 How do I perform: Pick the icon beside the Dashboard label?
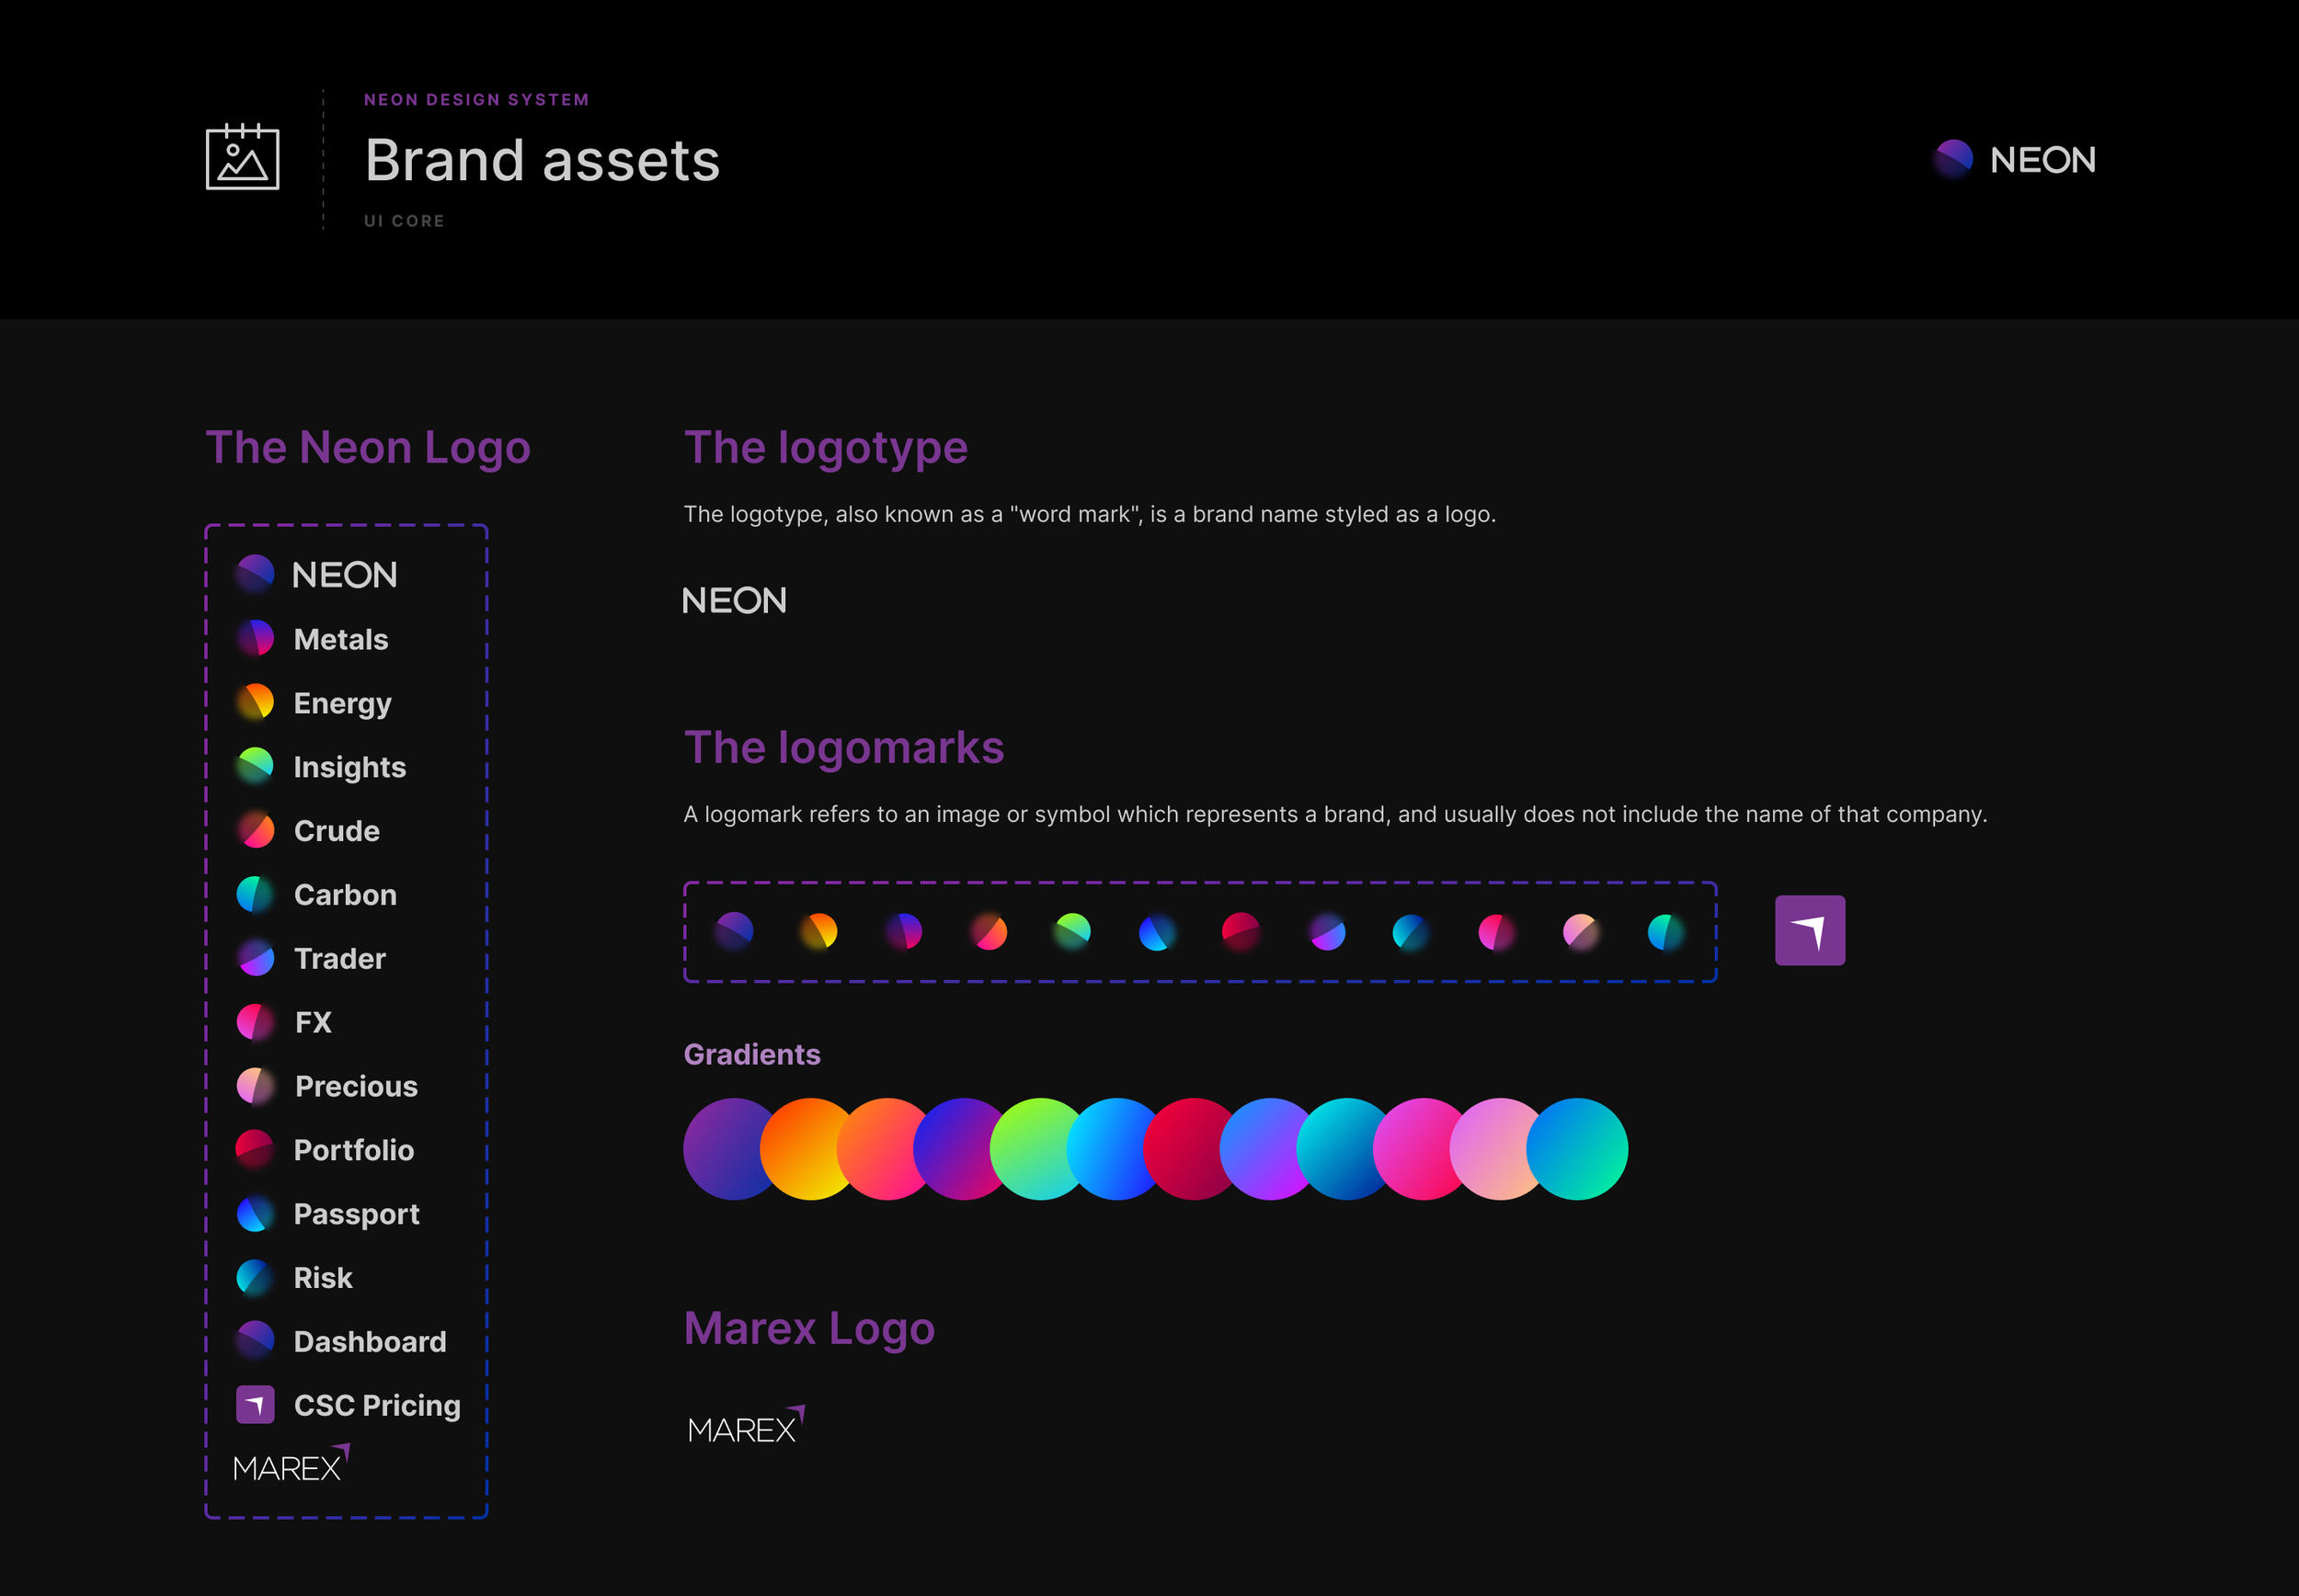point(255,1341)
